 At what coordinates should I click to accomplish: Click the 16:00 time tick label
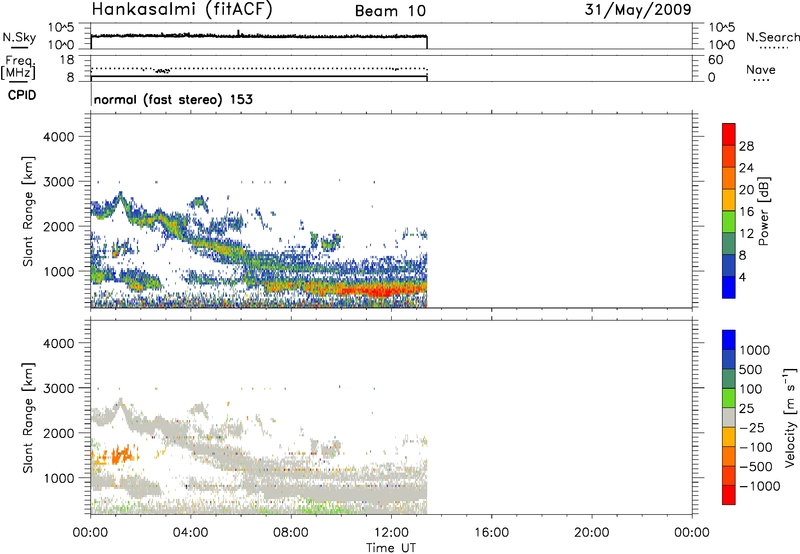(491, 533)
